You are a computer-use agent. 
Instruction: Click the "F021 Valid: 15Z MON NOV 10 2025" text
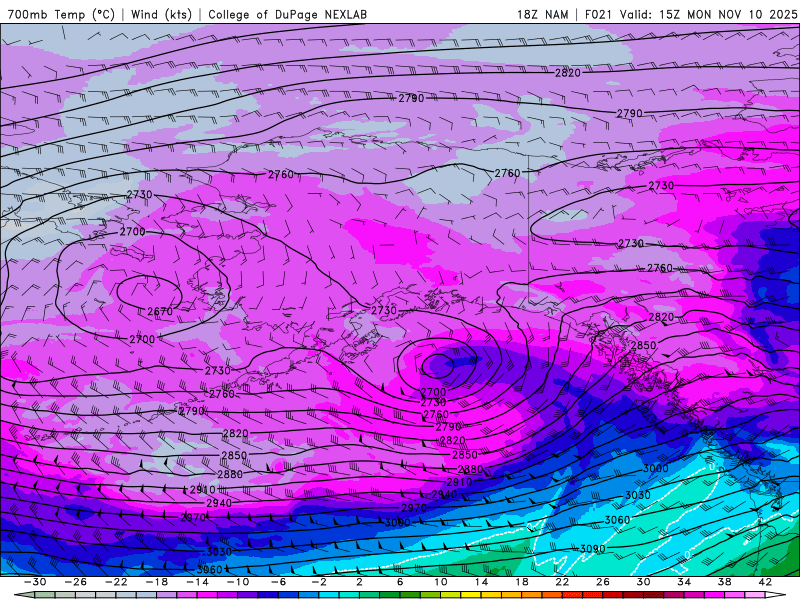click(691, 14)
